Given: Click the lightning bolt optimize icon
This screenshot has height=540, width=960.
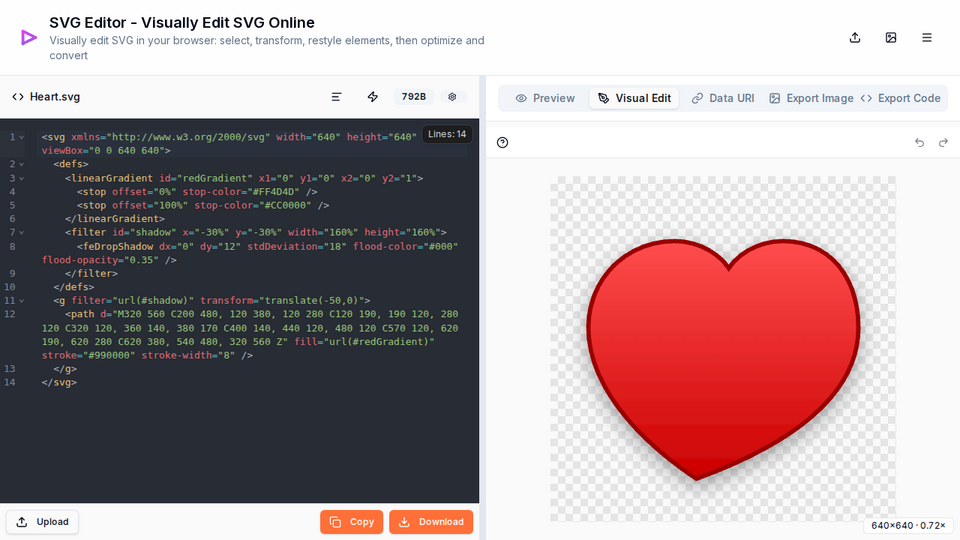Looking at the screenshot, I should click(x=372, y=97).
